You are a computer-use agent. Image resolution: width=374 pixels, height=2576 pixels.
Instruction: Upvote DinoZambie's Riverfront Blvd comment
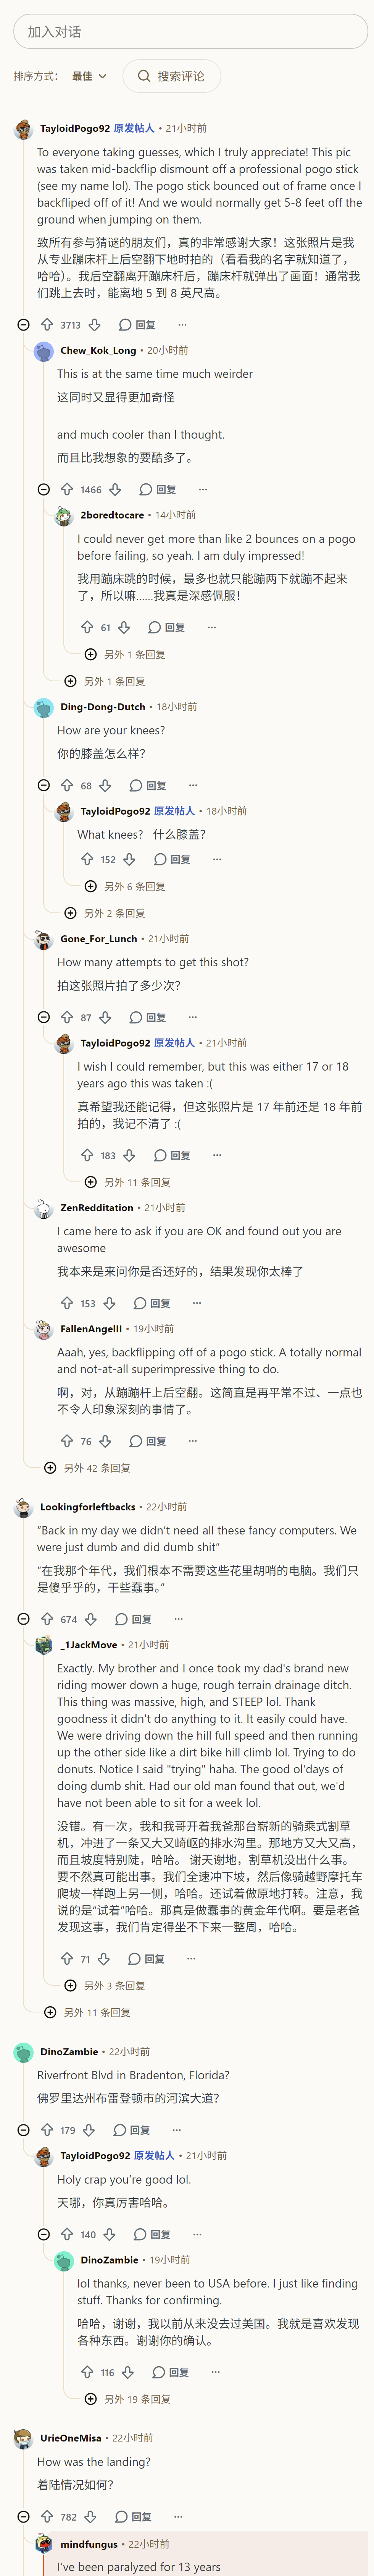pyautogui.click(x=47, y=2130)
